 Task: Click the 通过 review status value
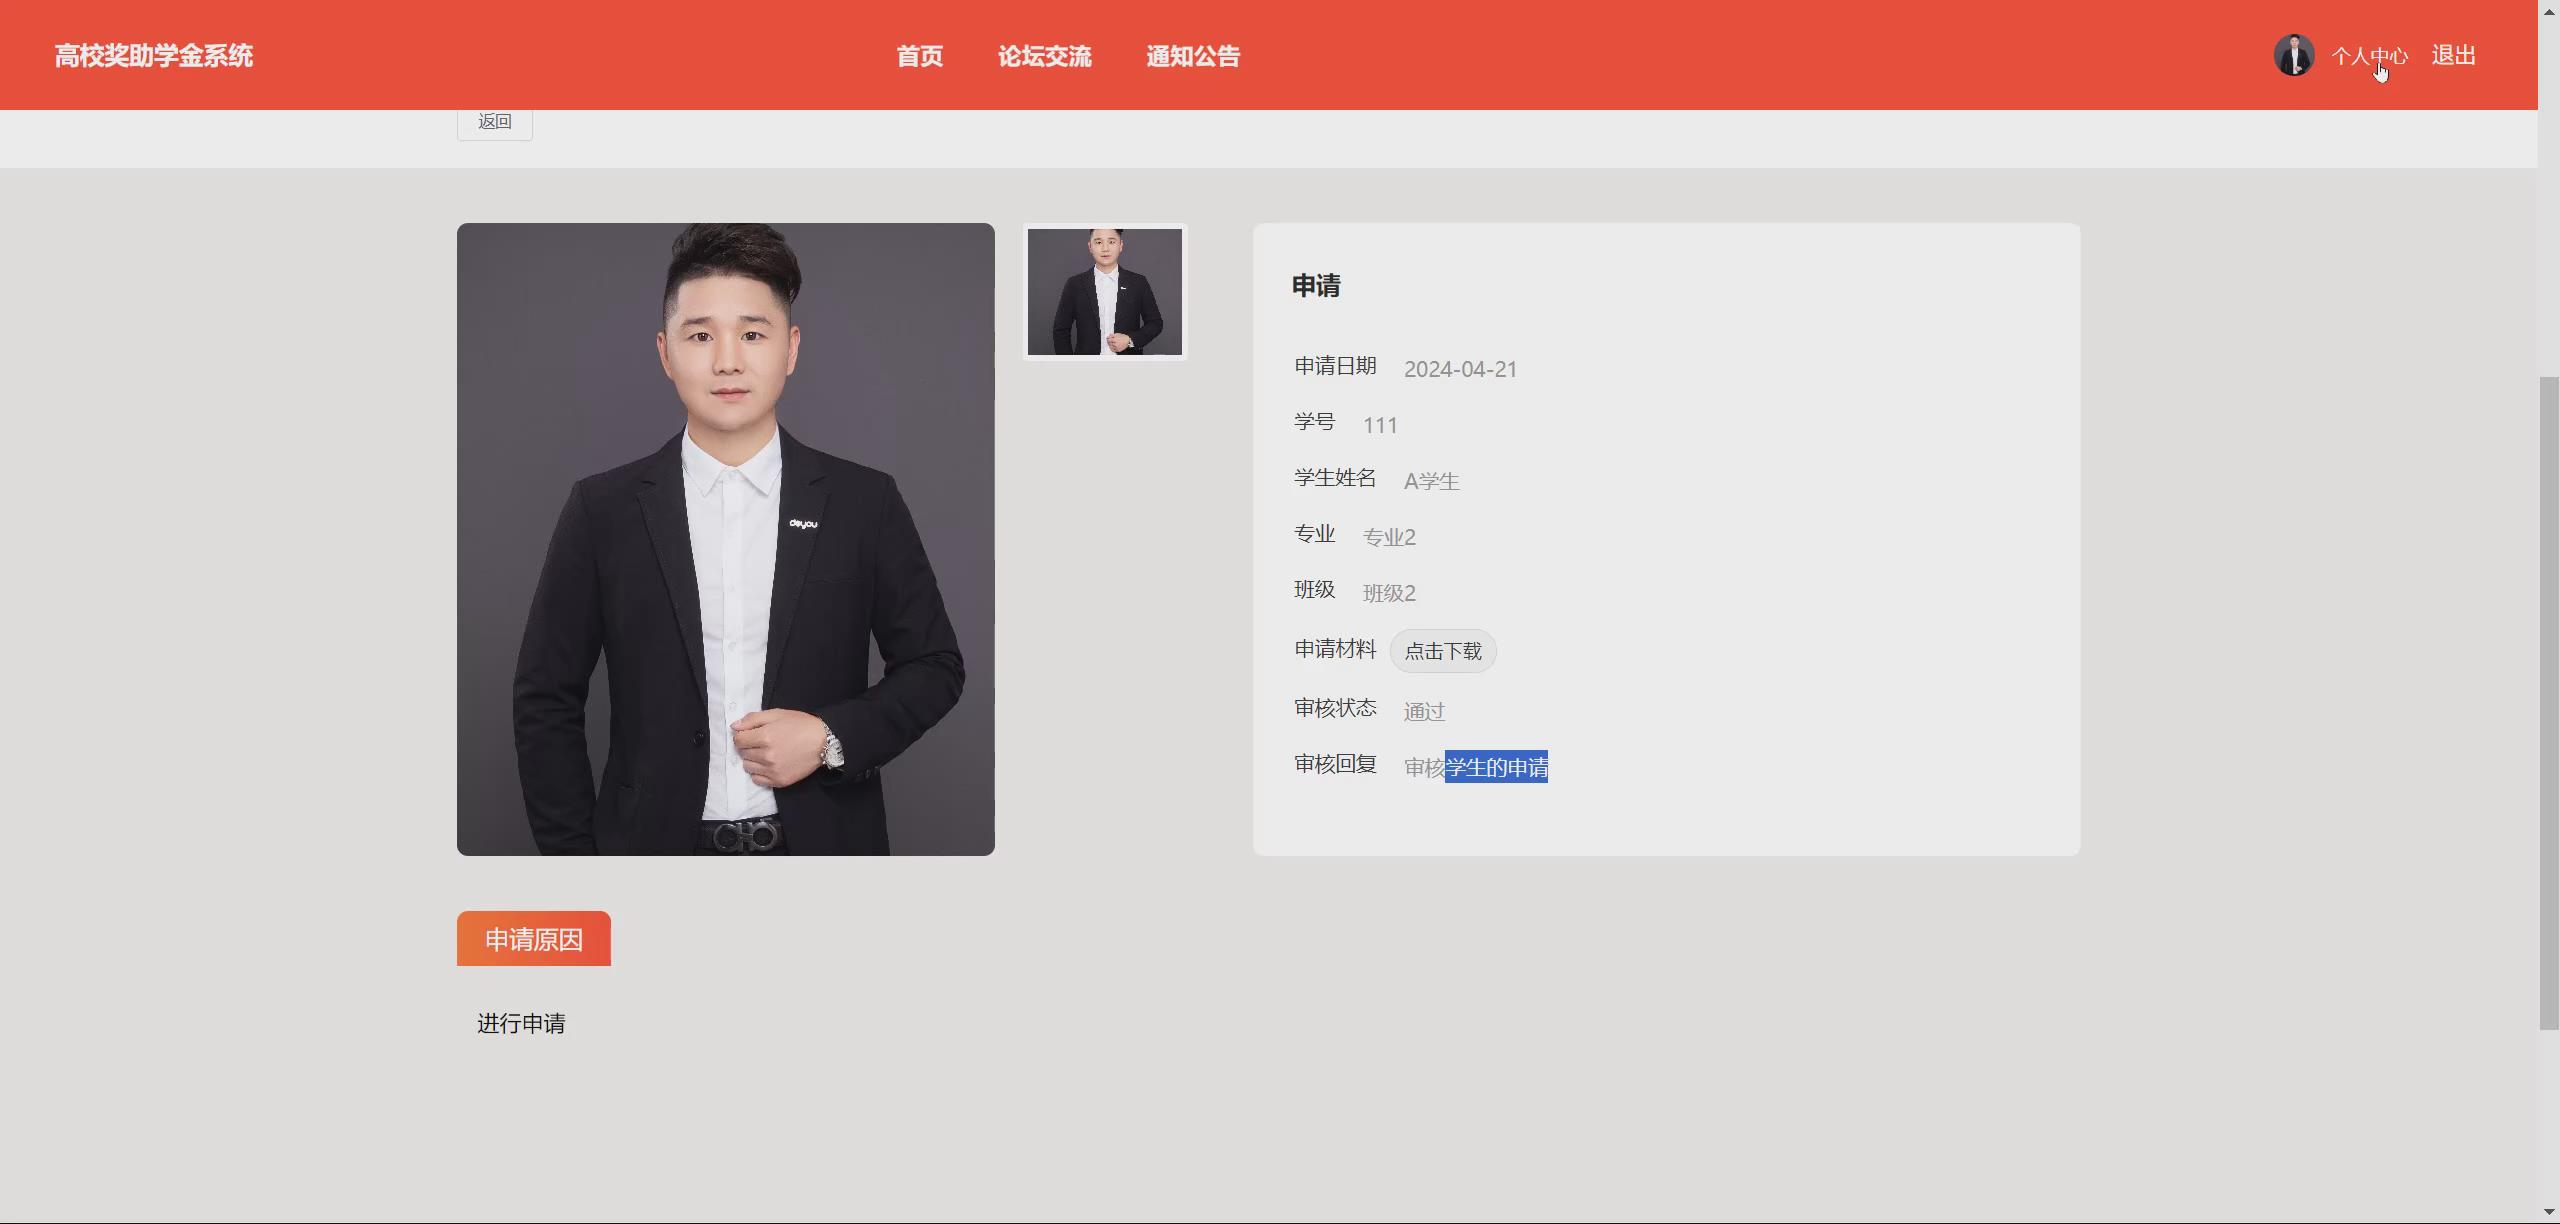click(1424, 711)
